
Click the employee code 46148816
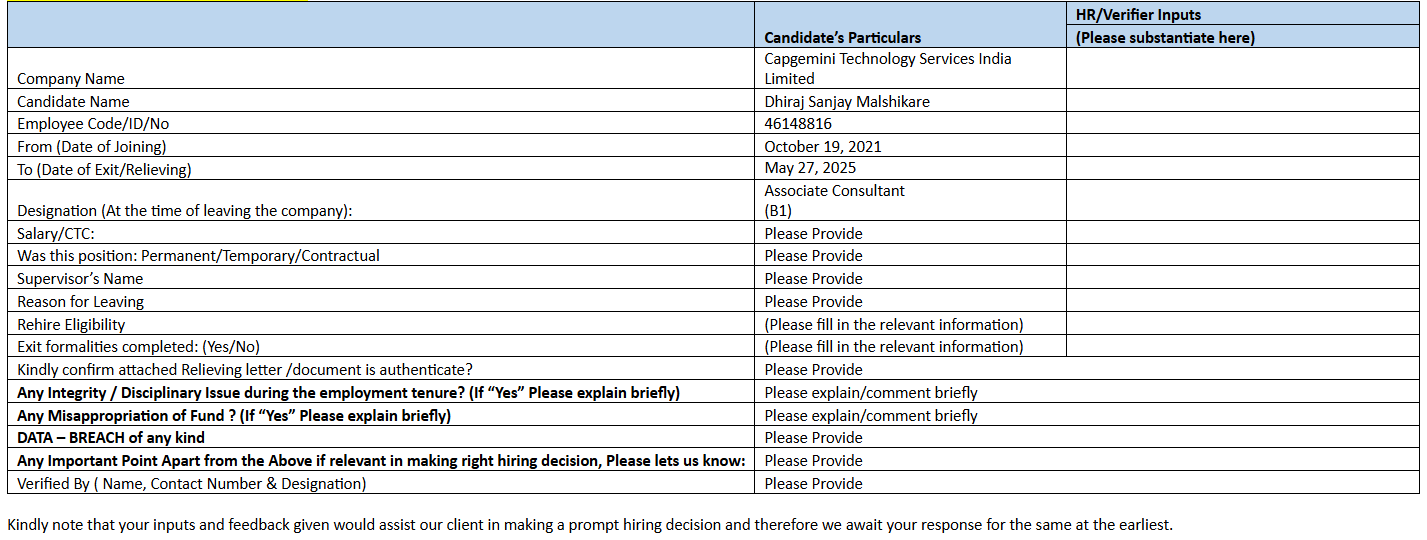tap(798, 124)
